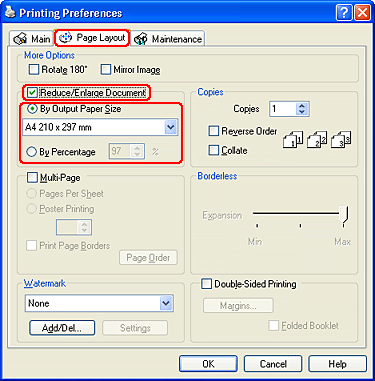375x381 pixels.
Task: Uncheck Reduce/Enlarge Document
Action: [32, 93]
